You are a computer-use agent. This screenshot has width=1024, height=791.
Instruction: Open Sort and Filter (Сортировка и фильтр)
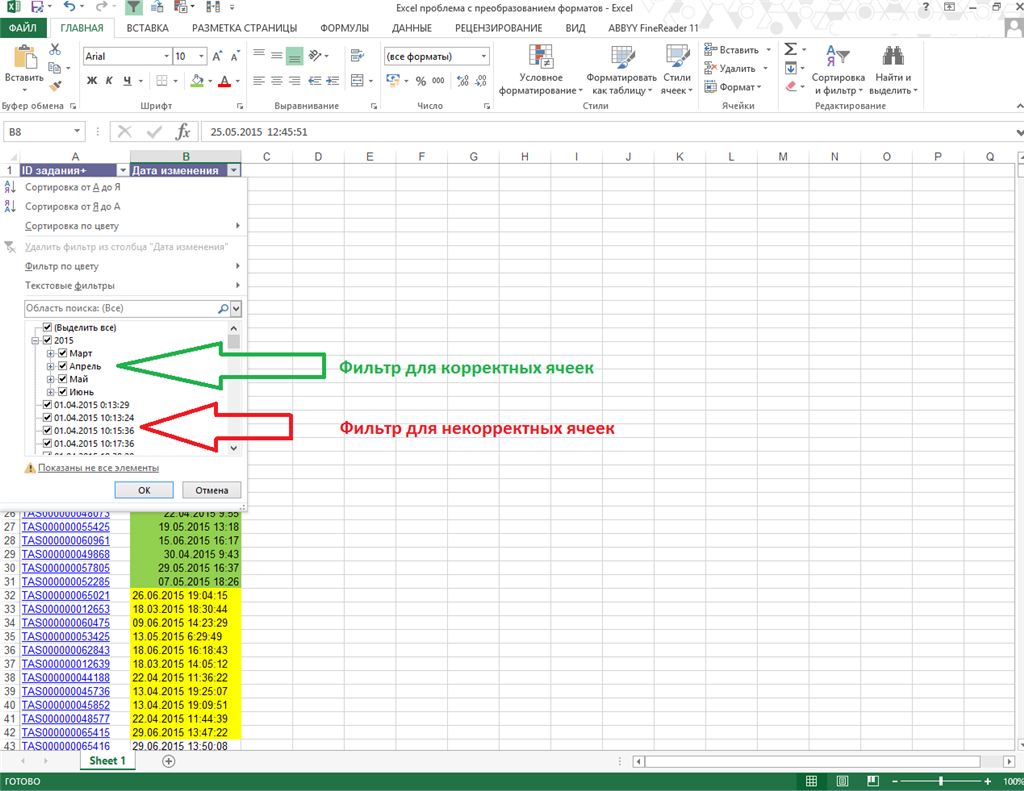point(839,70)
